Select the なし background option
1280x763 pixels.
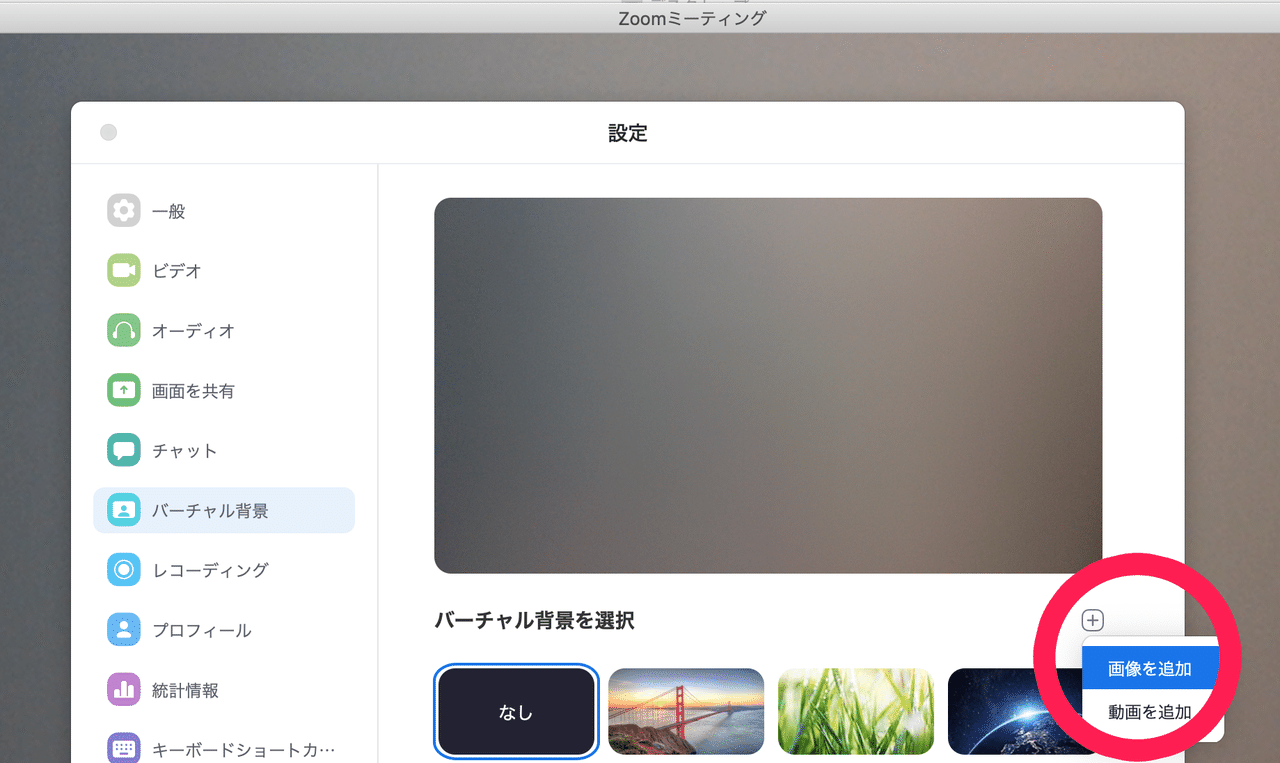point(516,712)
